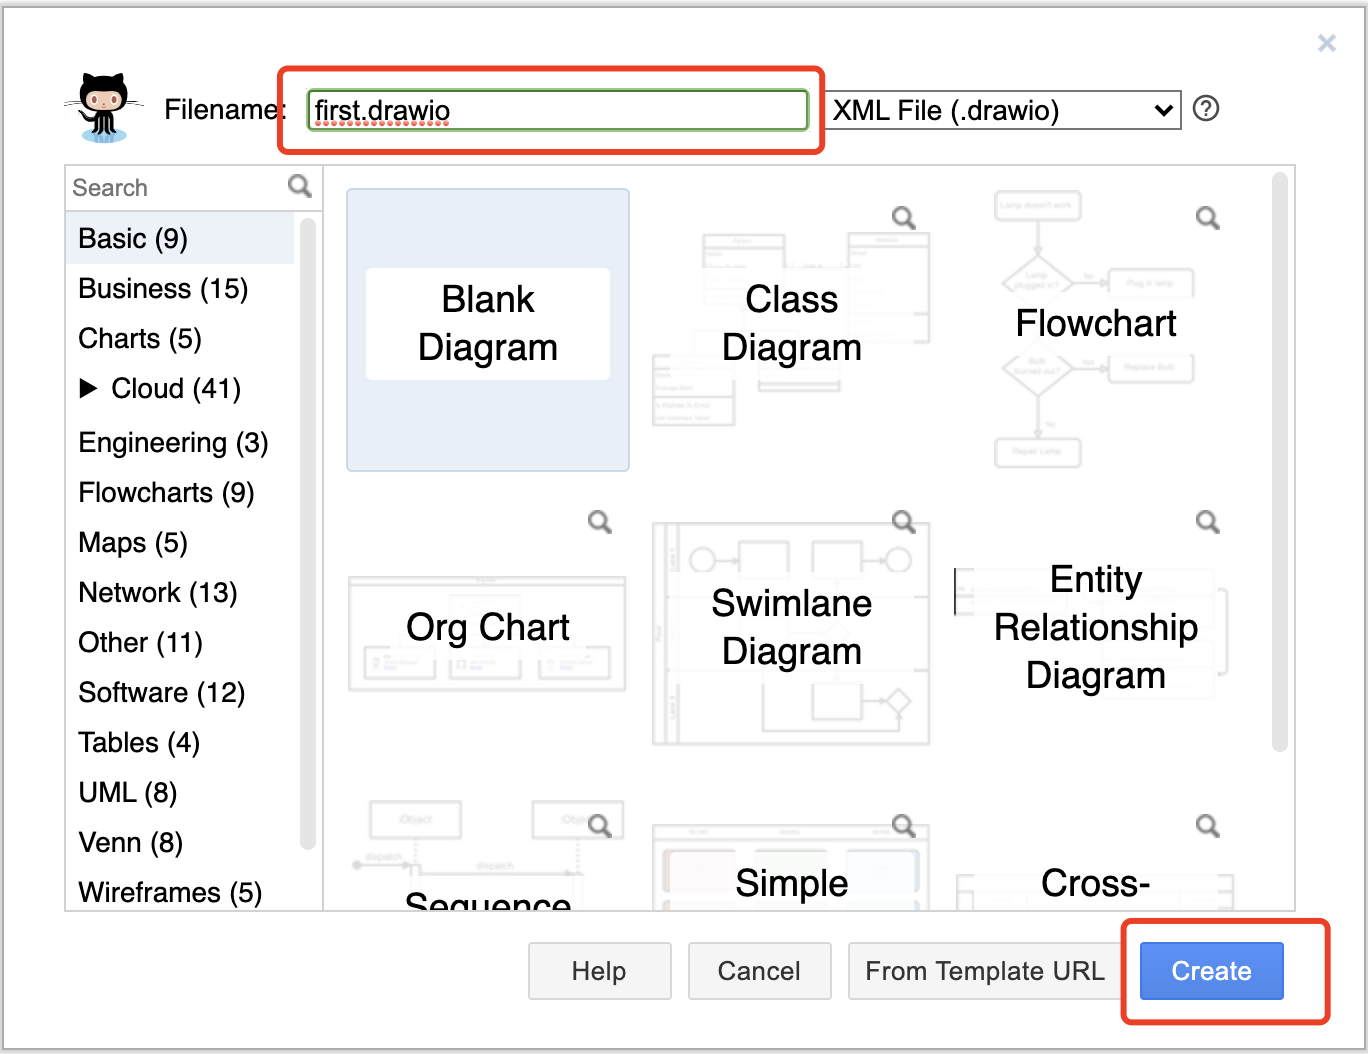
Task: Open the UML (8) category
Action: 128,793
